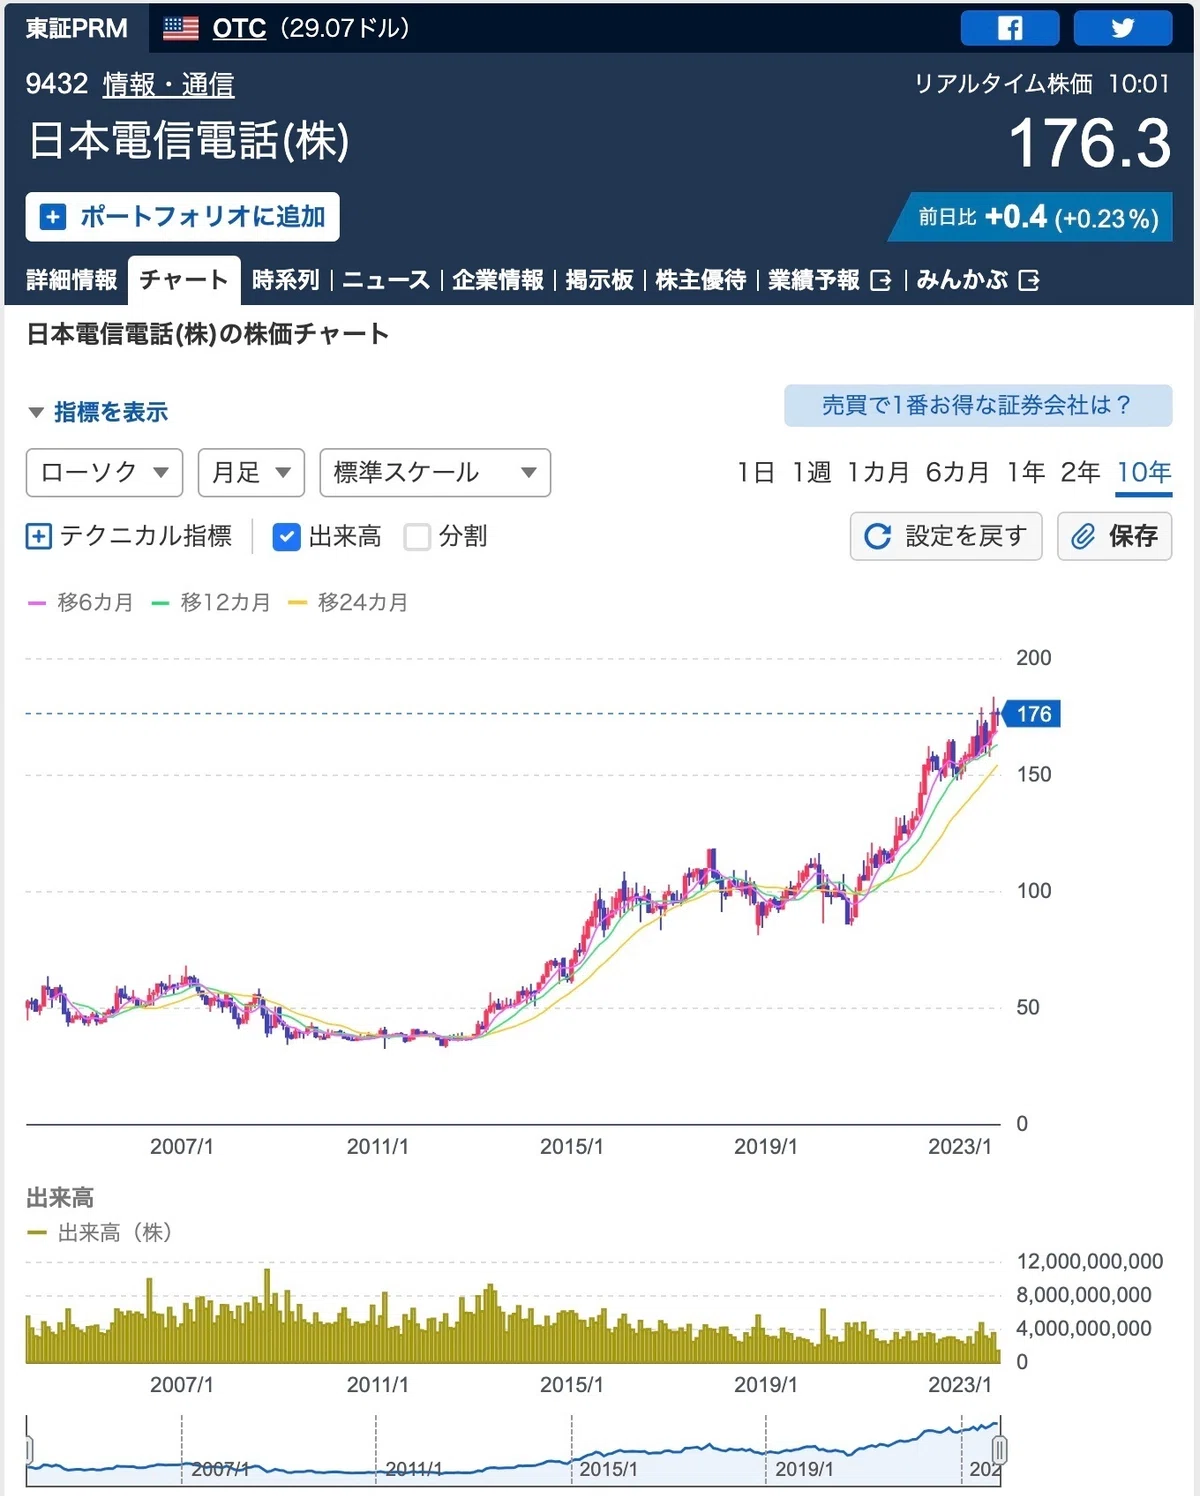This screenshot has width=1200, height=1496.
Task: Open 情報・通信 sector link
Action: coord(168,85)
